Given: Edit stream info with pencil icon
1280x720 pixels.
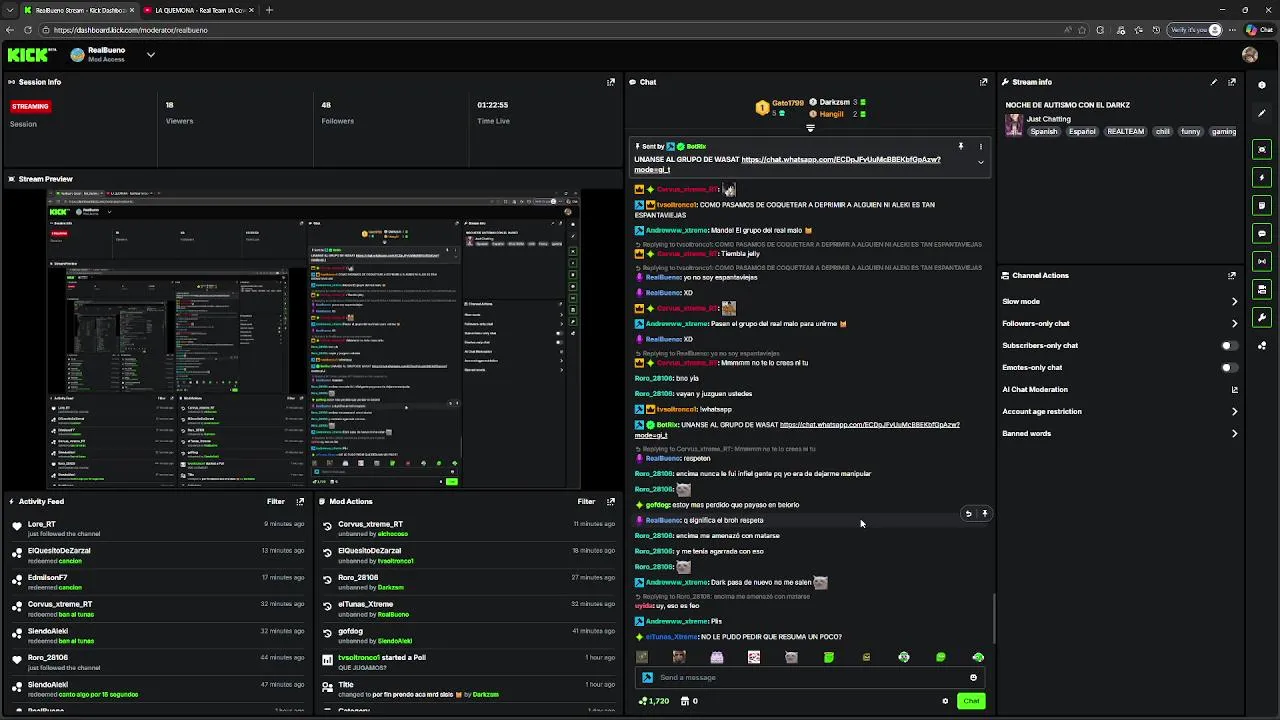Looking at the screenshot, I should click(x=1214, y=82).
